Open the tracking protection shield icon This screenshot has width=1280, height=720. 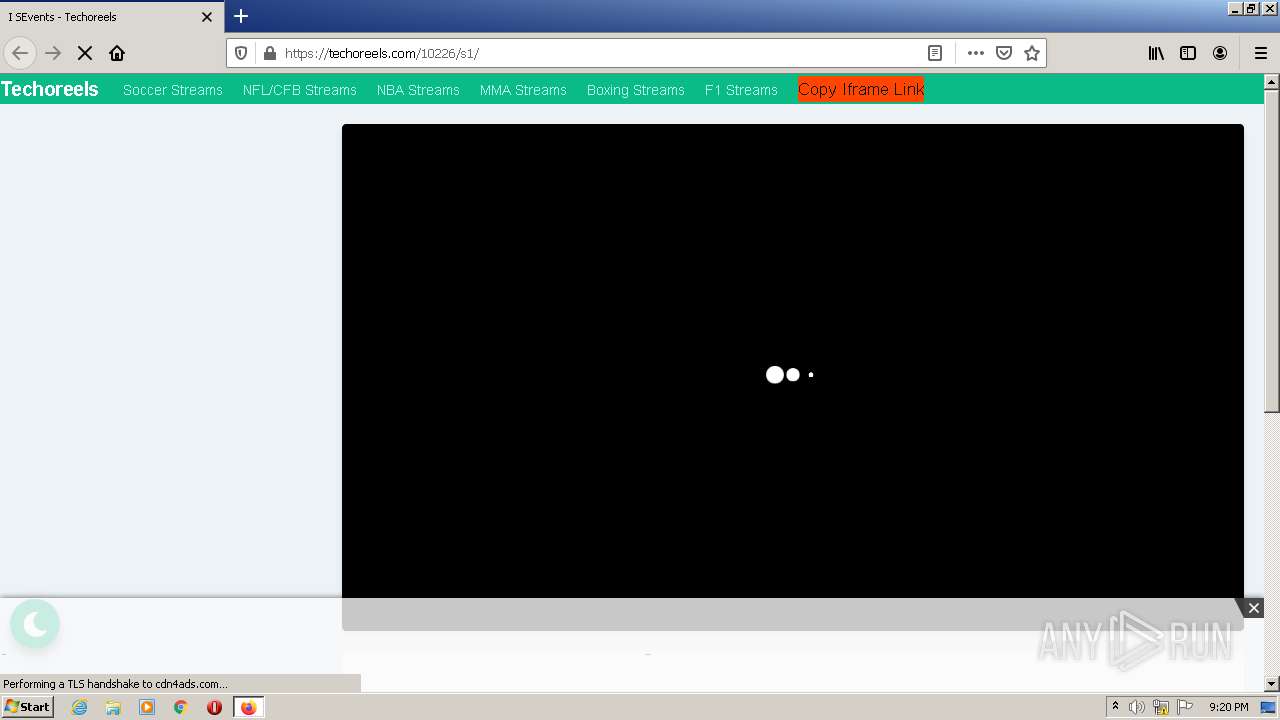[x=241, y=53]
